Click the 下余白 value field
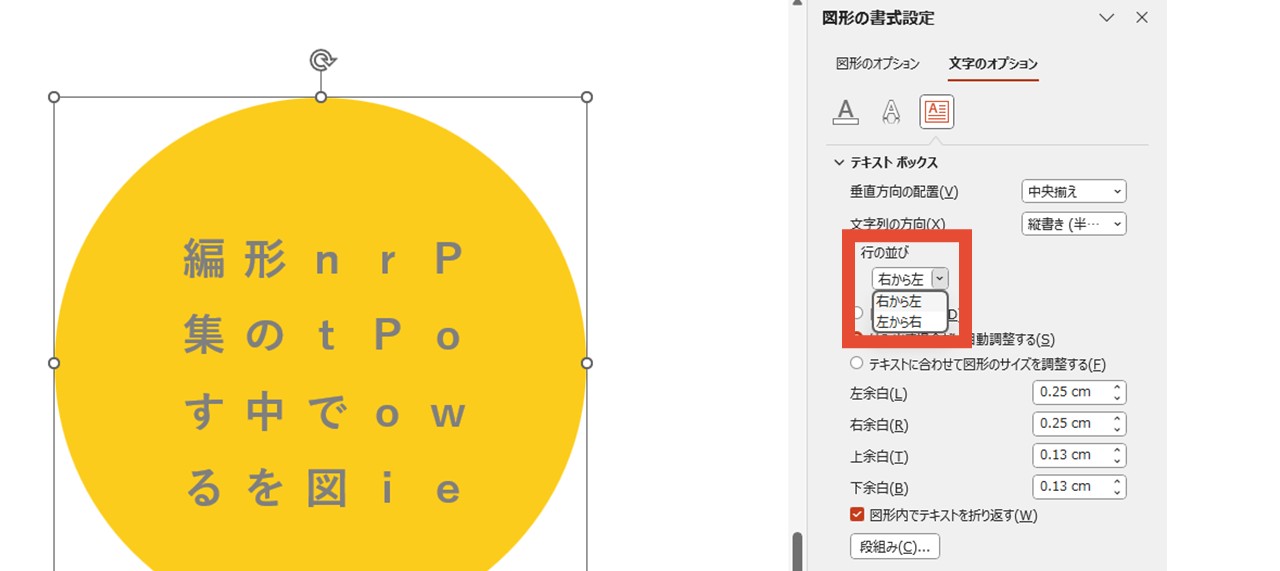Viewport: 1280px width, 571px height. click(x=1070, y=487)
